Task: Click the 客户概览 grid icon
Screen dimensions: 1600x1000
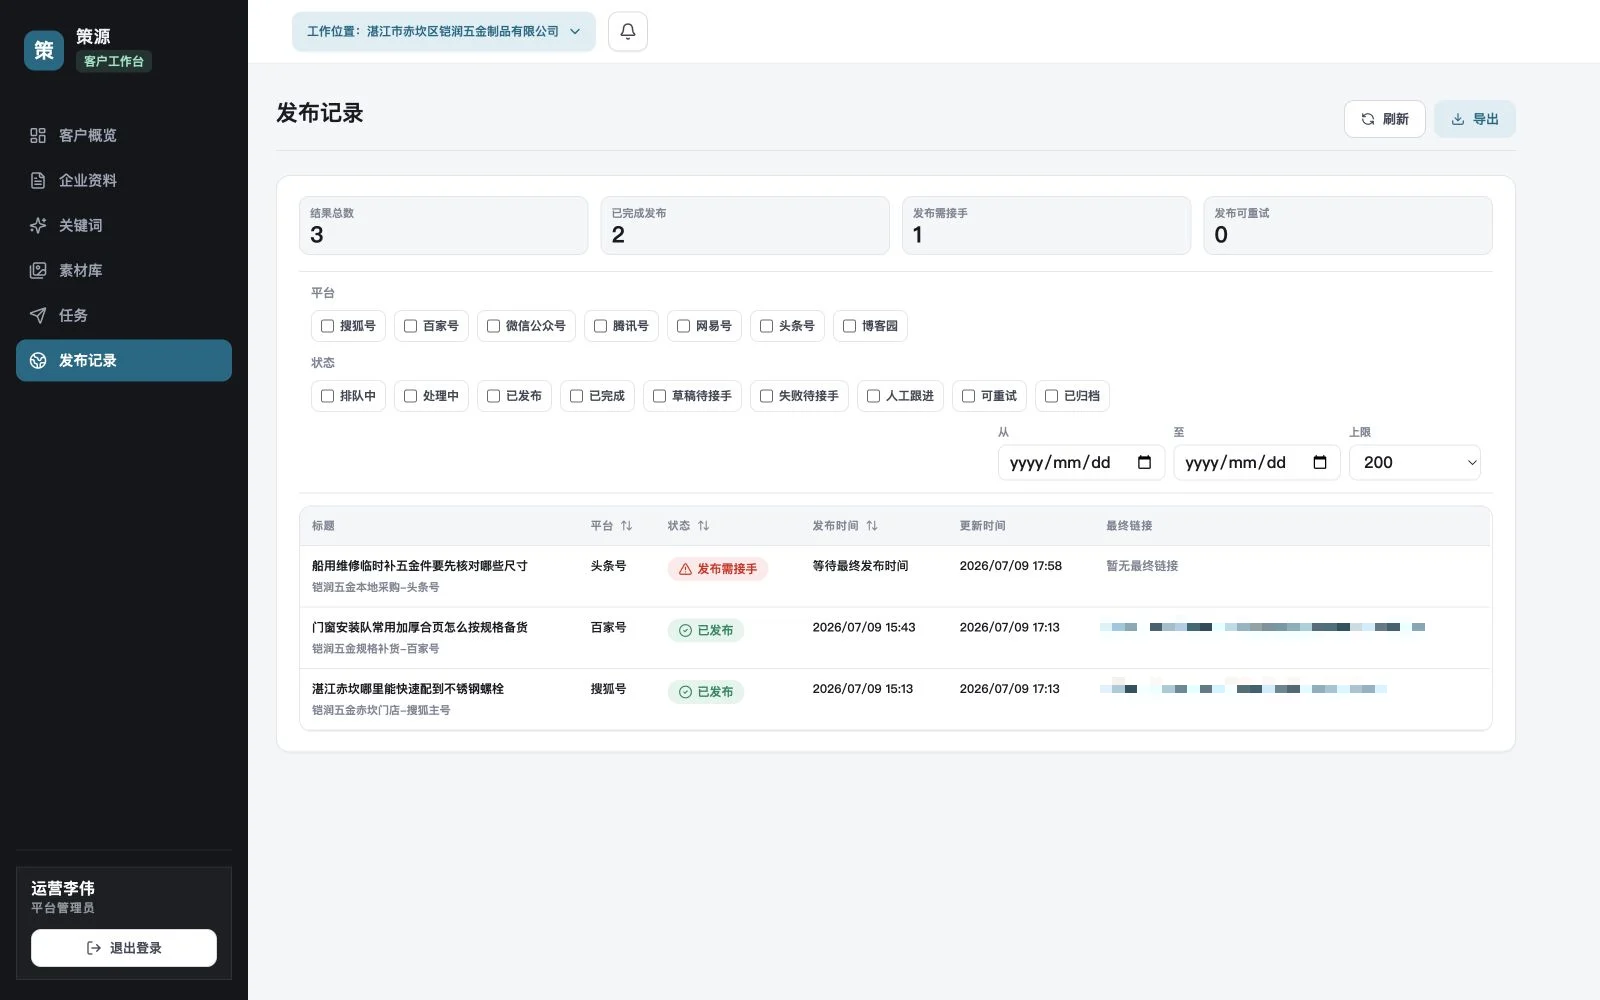Action: pos(38,135)
